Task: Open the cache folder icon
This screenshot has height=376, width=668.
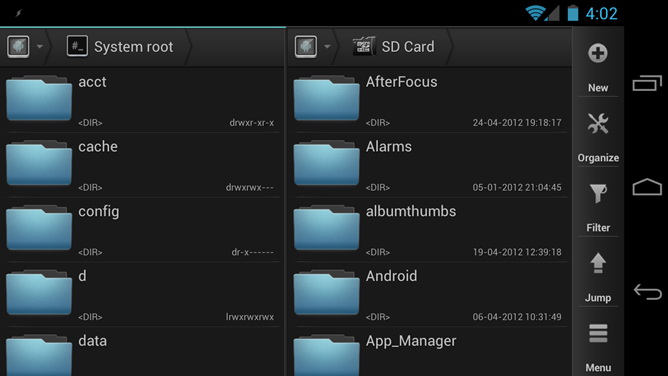Action: 39,162
